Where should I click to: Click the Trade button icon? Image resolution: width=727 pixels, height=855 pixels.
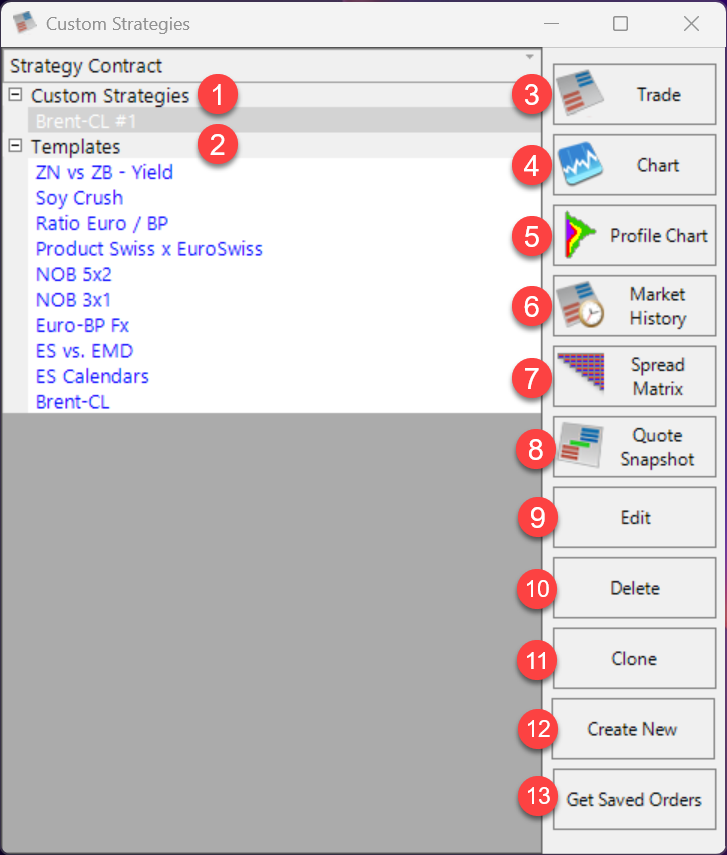coord(581,95)
